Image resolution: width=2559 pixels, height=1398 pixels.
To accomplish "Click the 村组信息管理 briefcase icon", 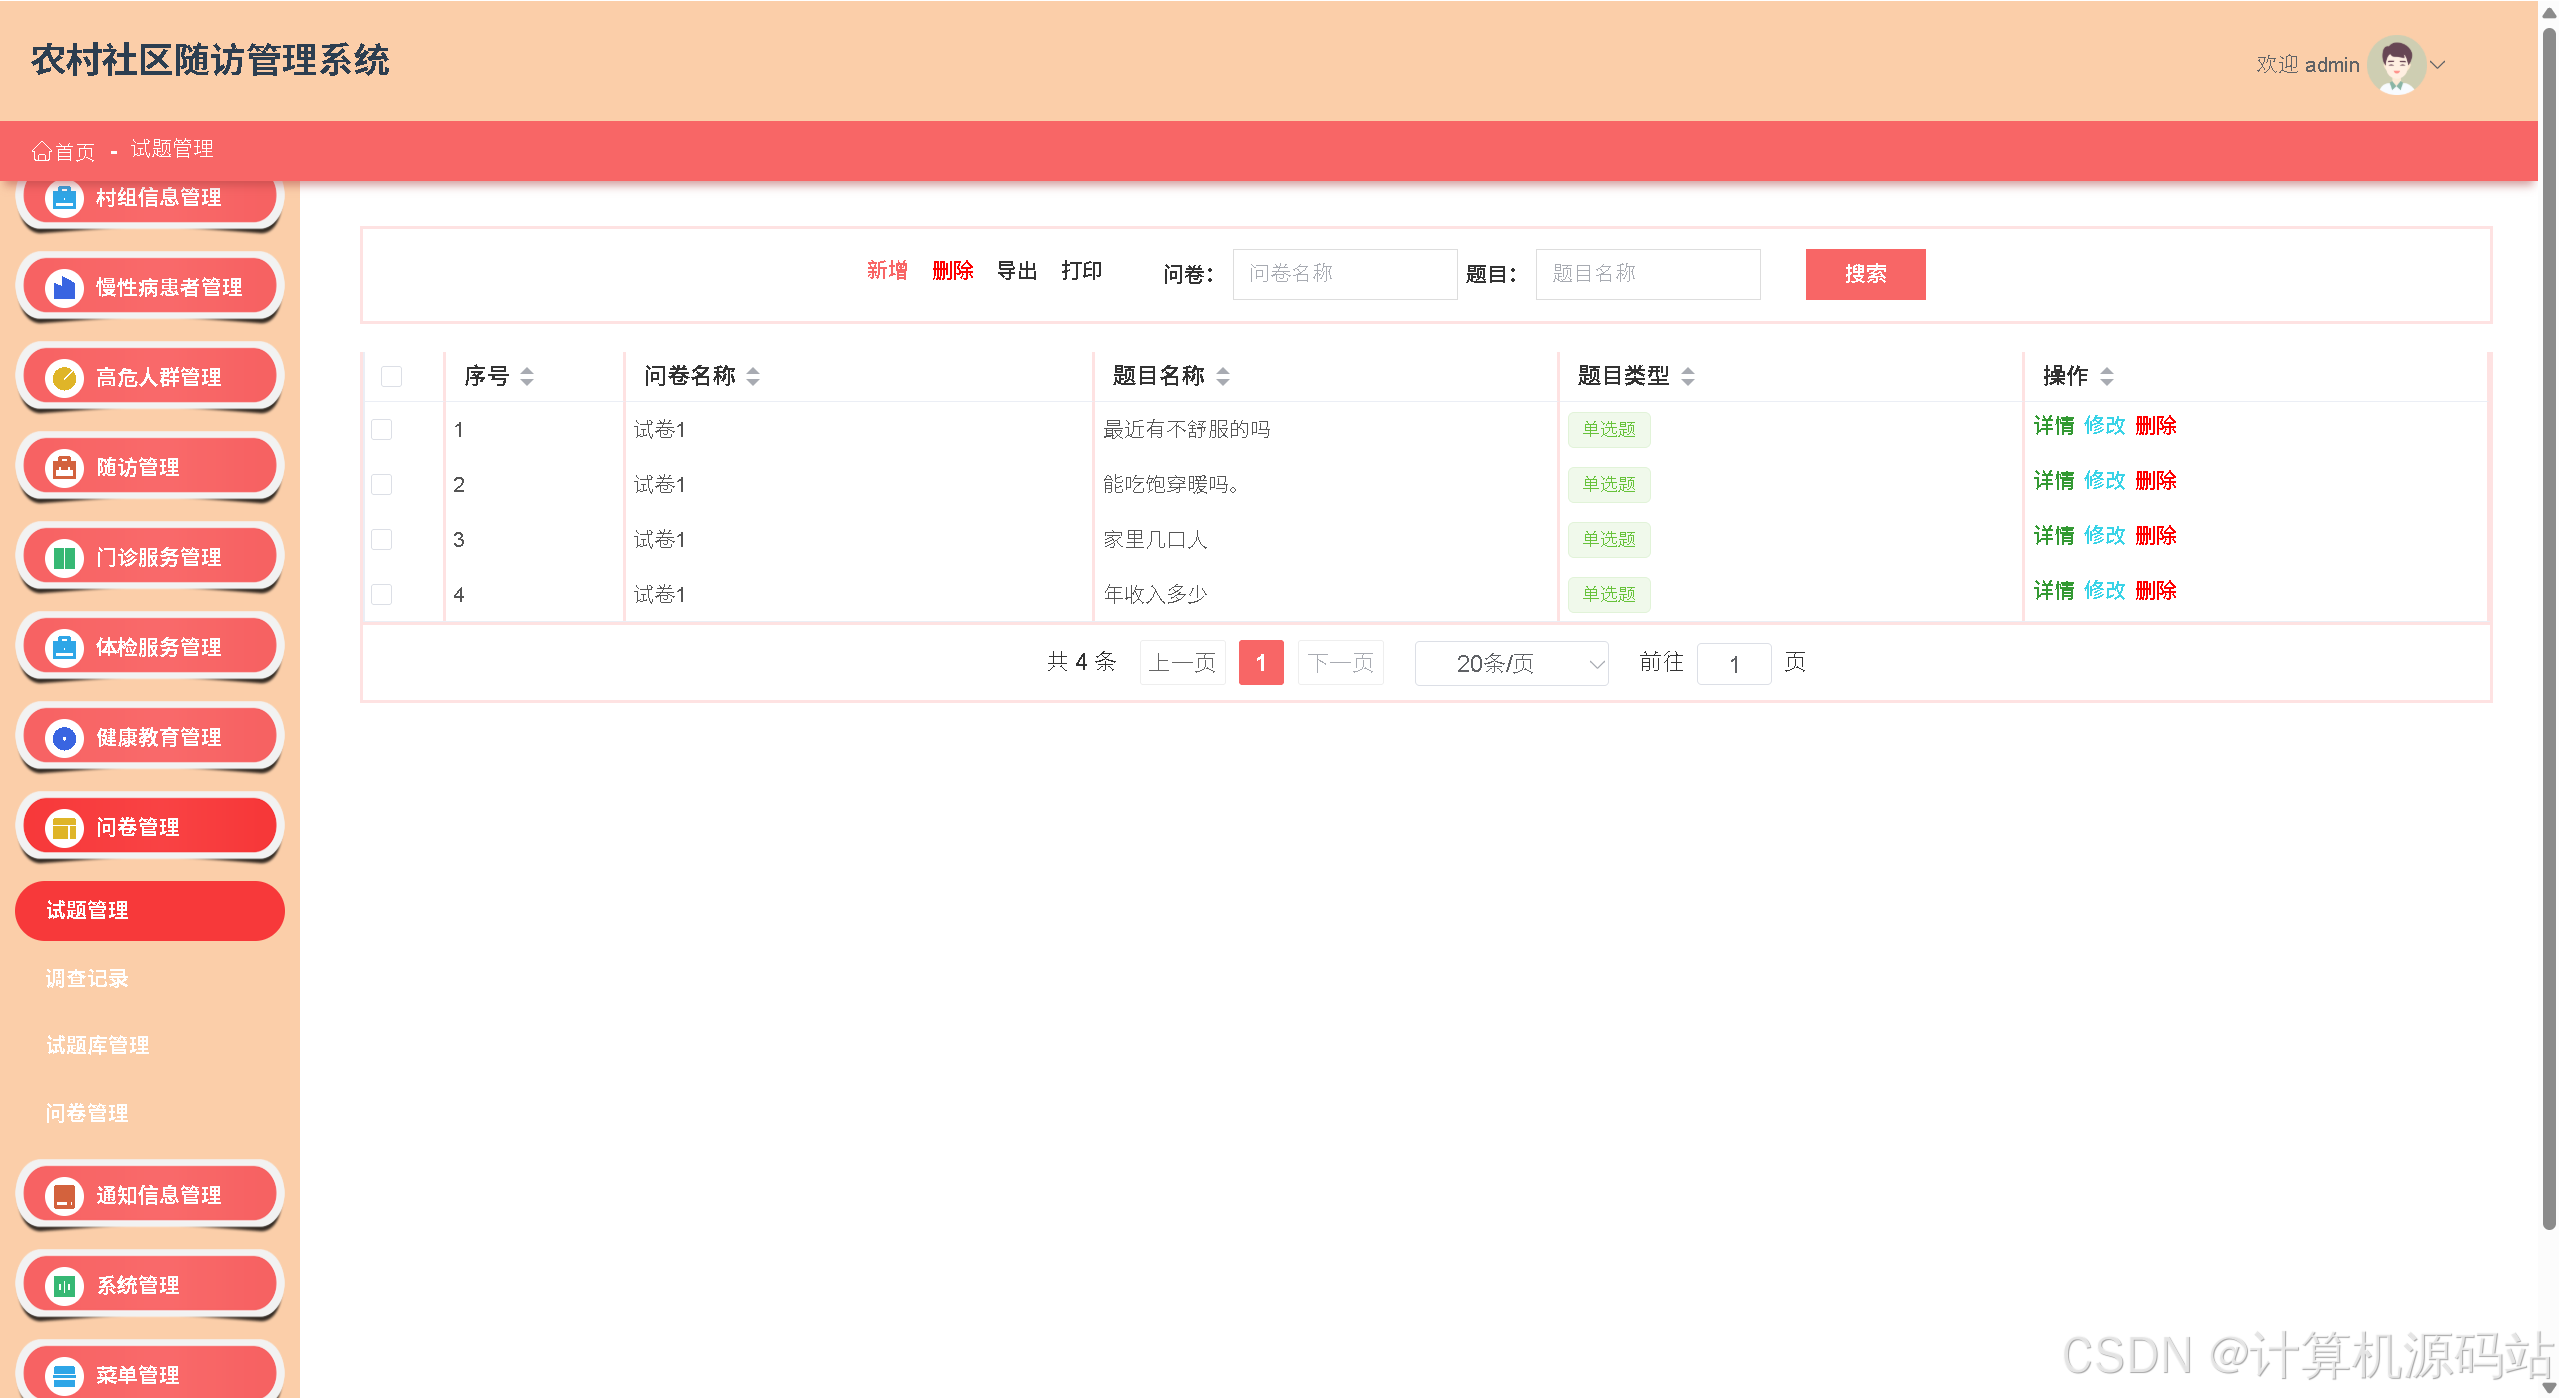I will [x=64, y=198].
